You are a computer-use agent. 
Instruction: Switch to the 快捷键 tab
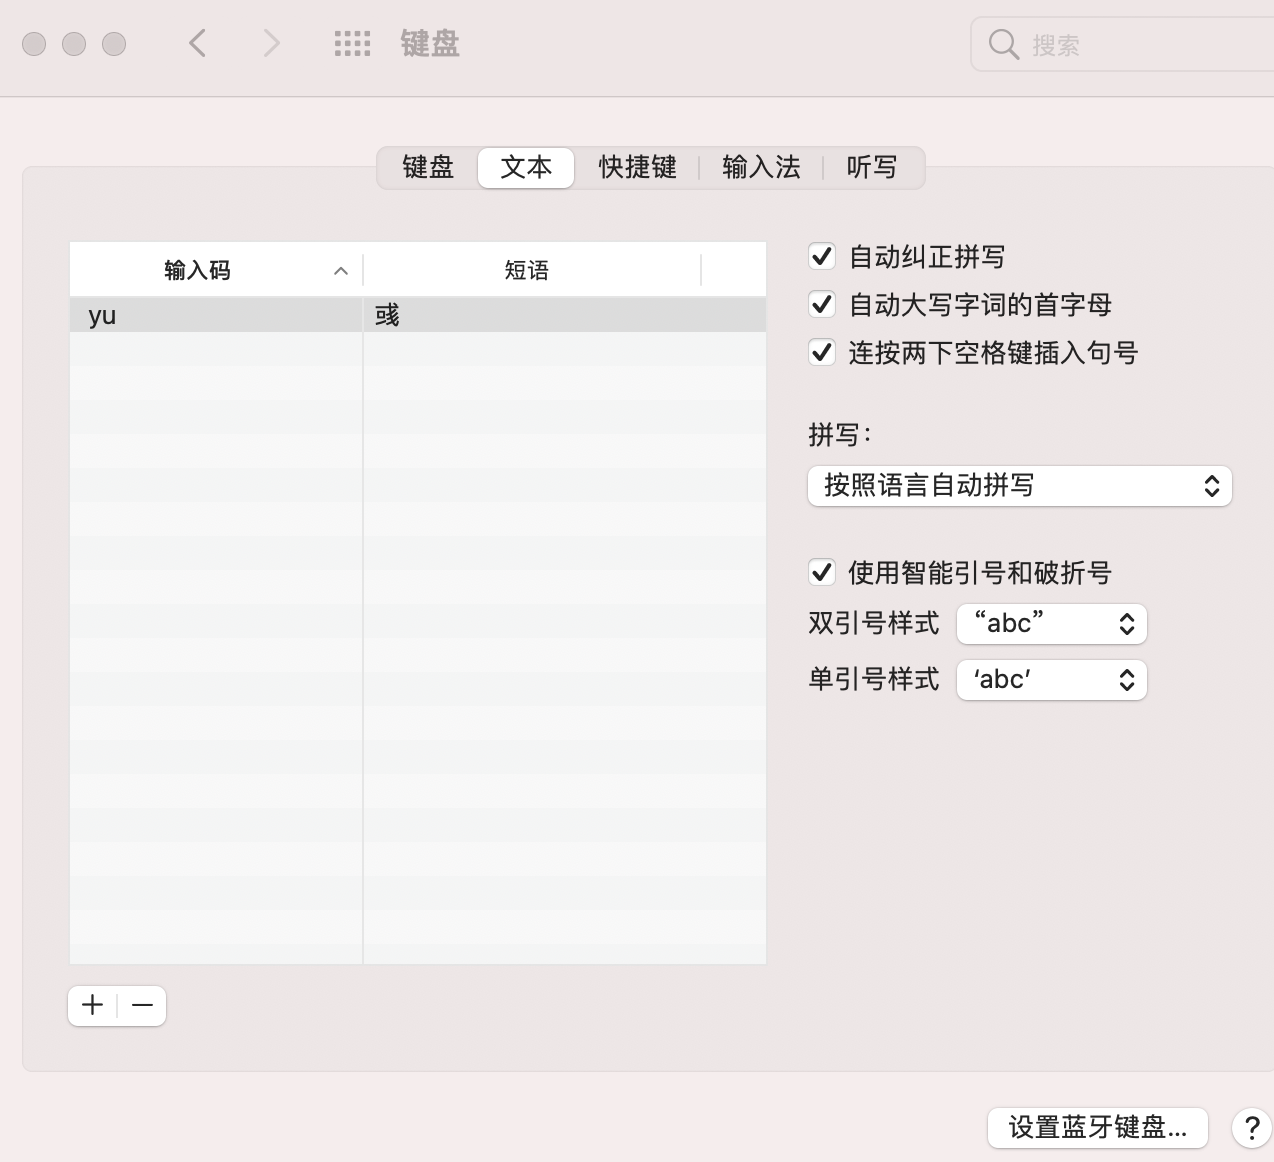pyautogui.click(x=637, y=167)
